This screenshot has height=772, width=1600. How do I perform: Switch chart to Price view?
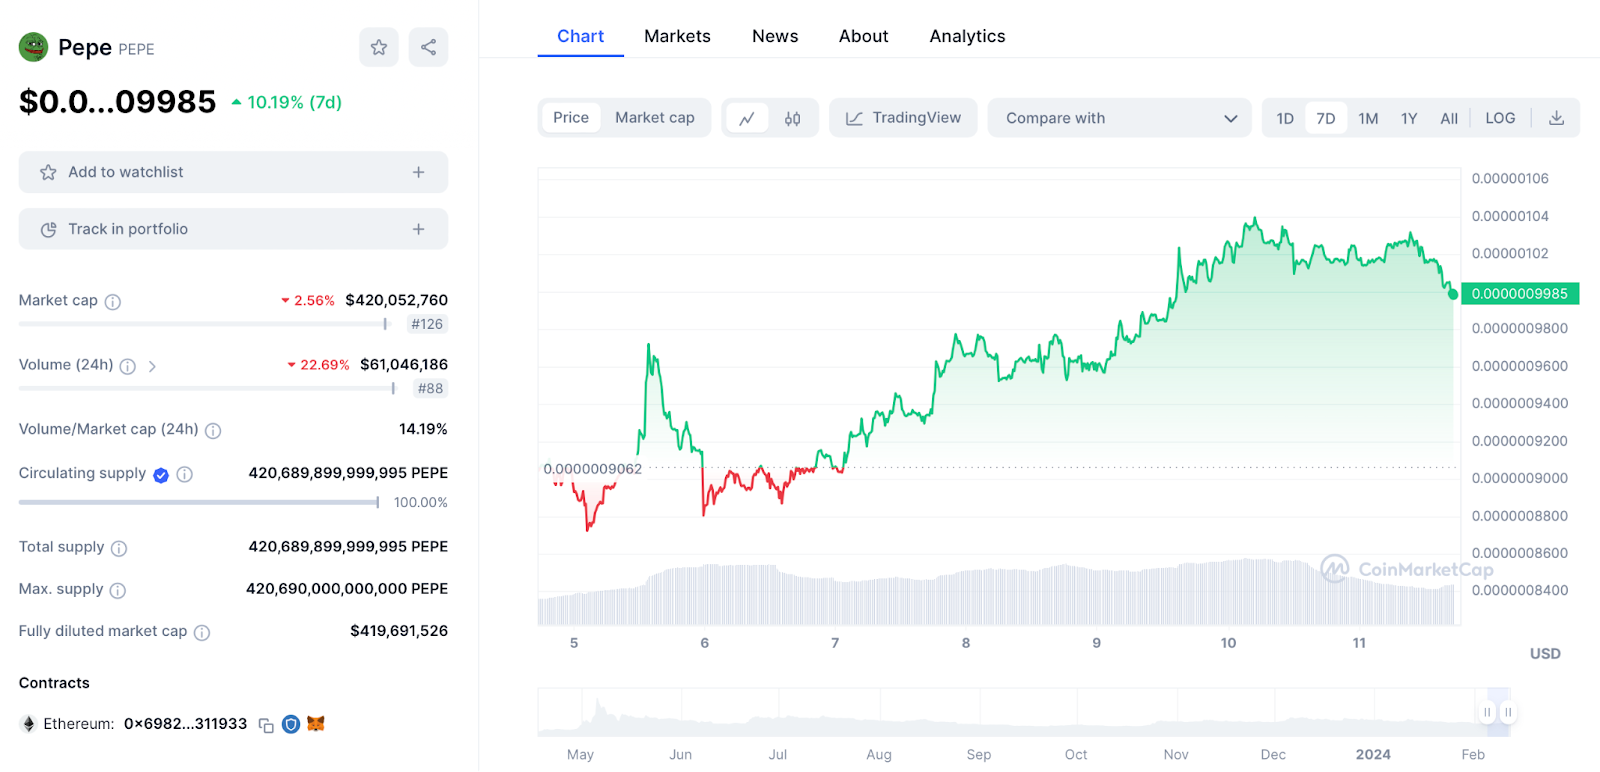(571, 118)
